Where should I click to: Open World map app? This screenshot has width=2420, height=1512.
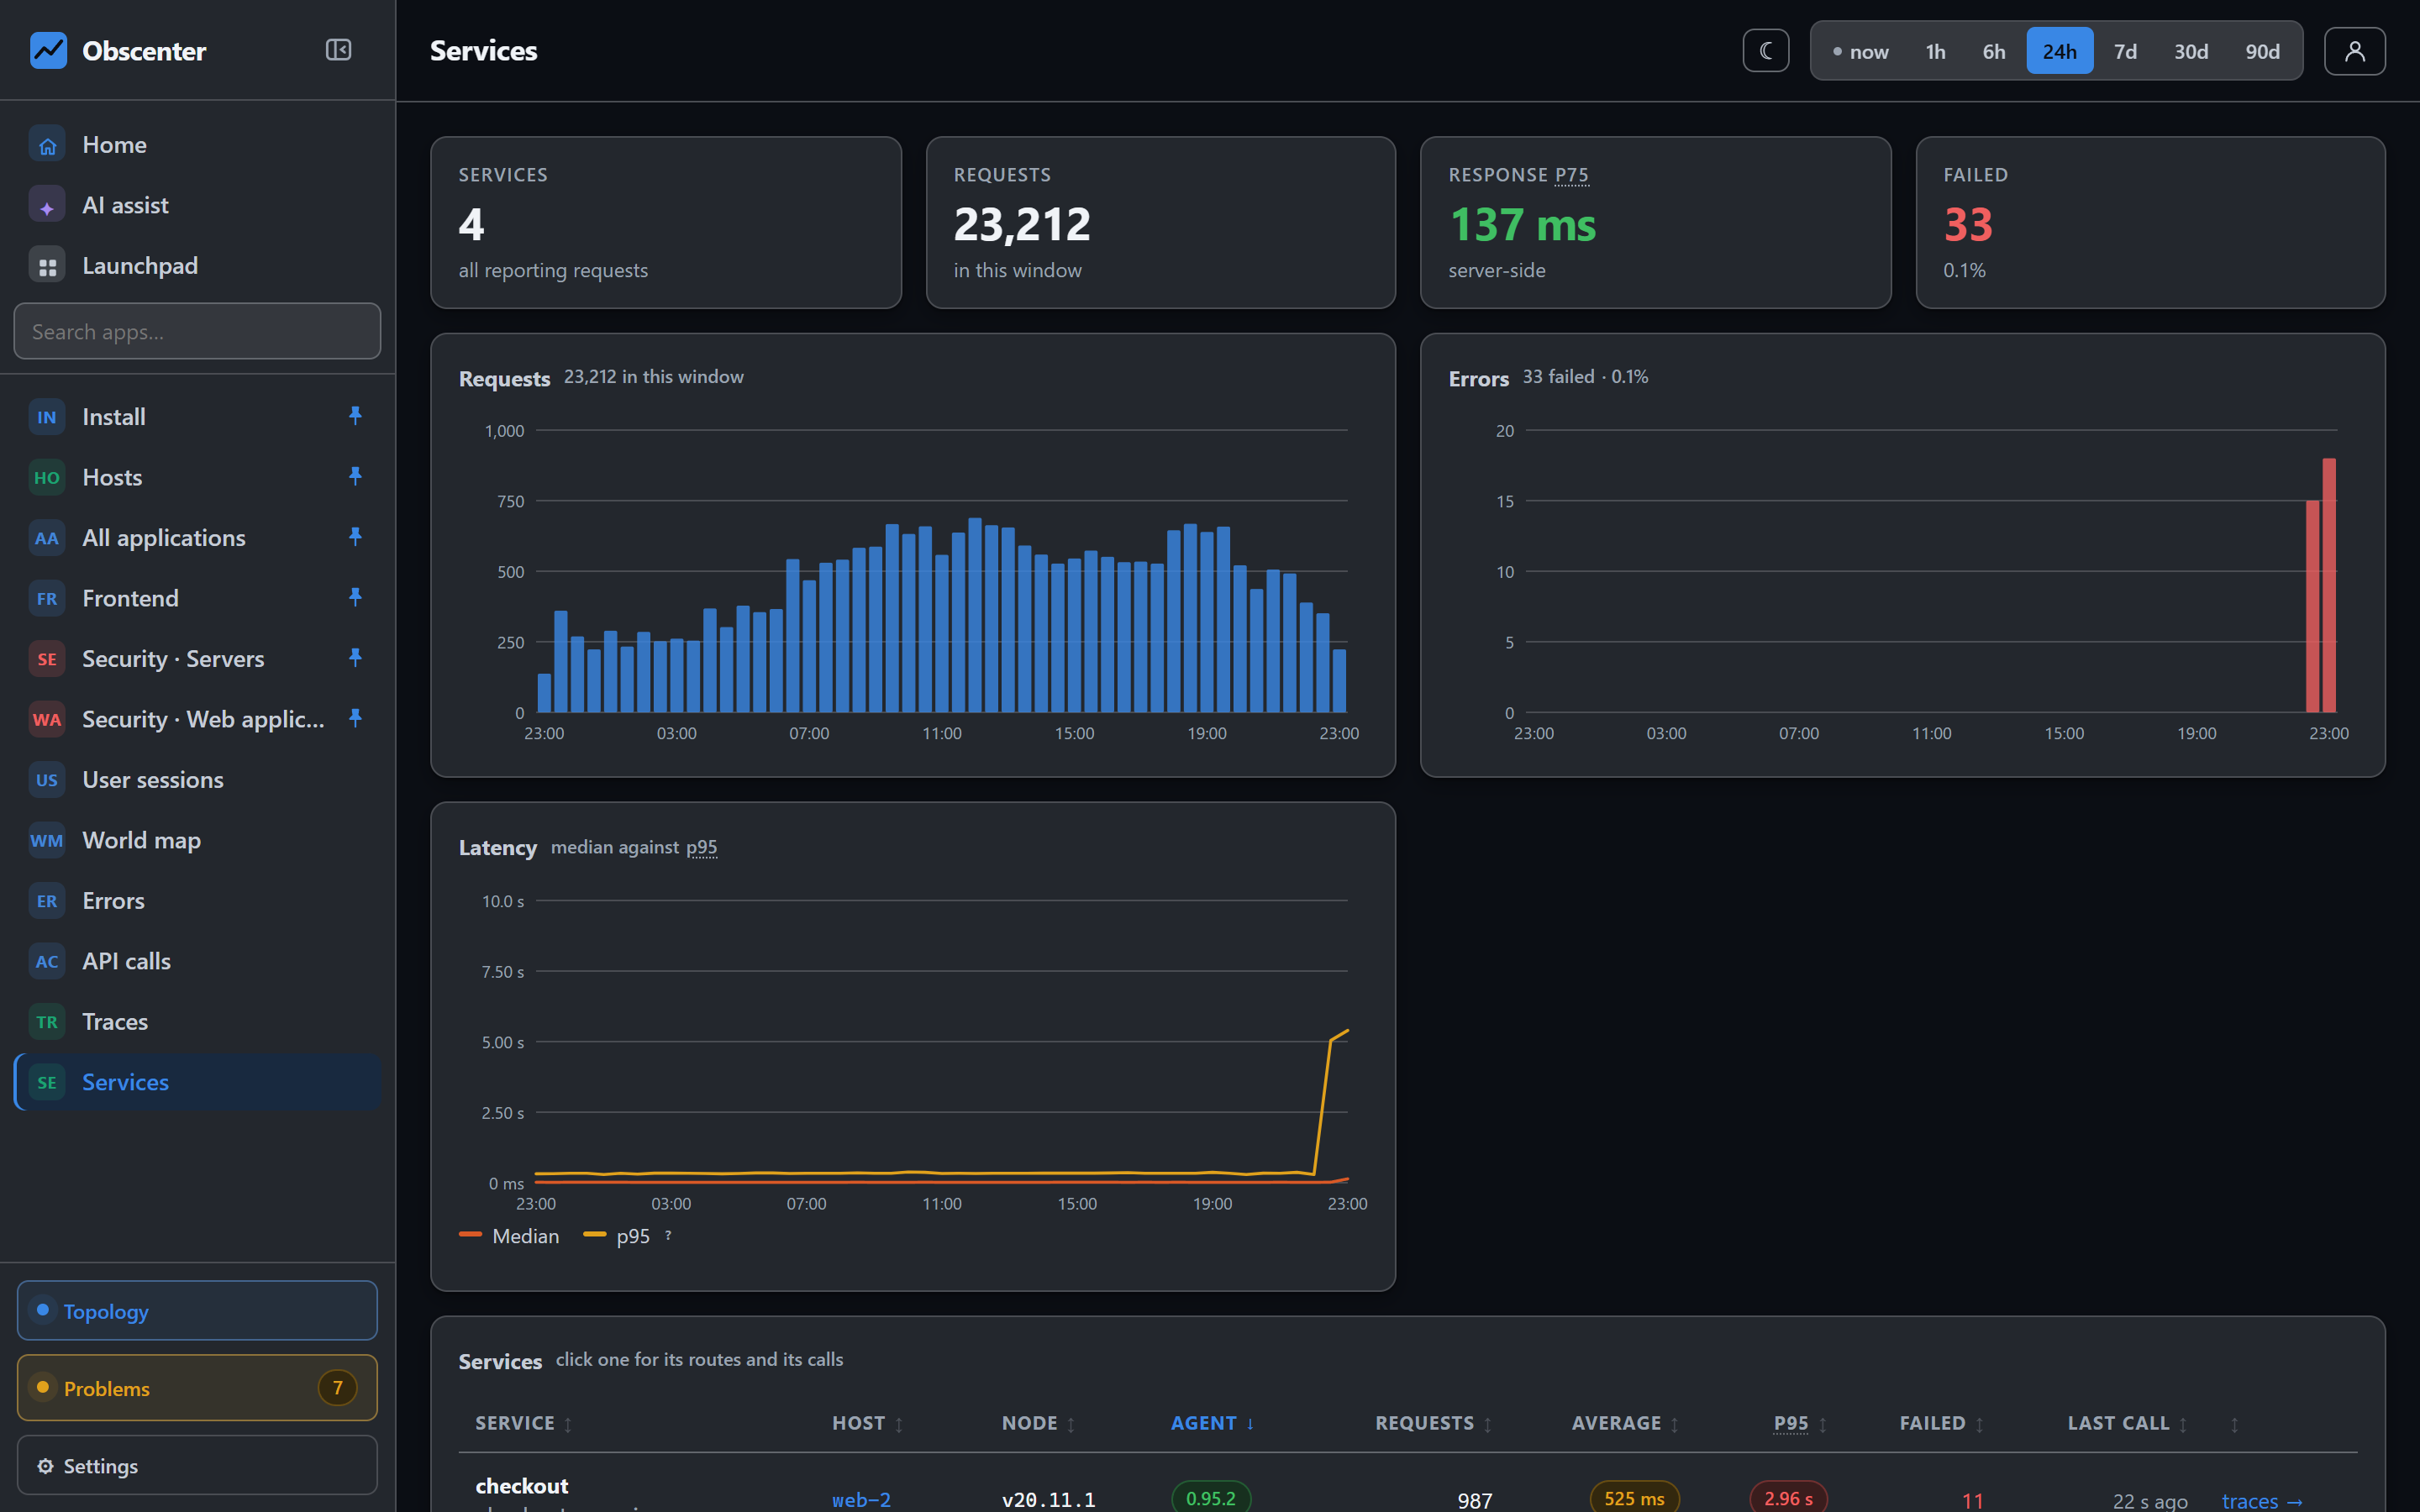198,840
